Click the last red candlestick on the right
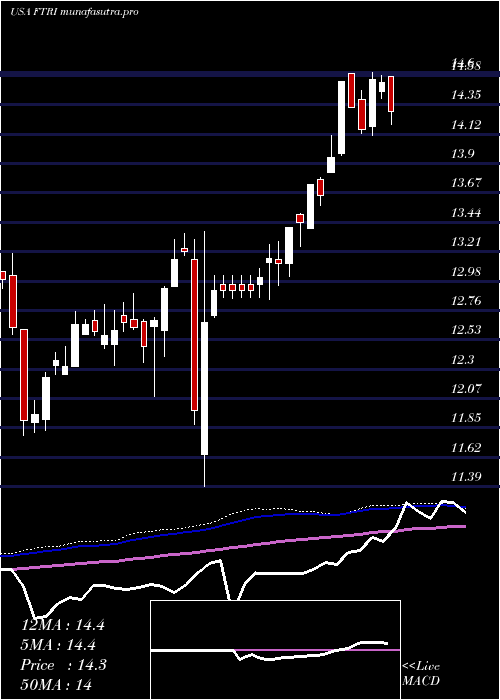Viewport: 500px width, 700px height. (x=391, y=94)
